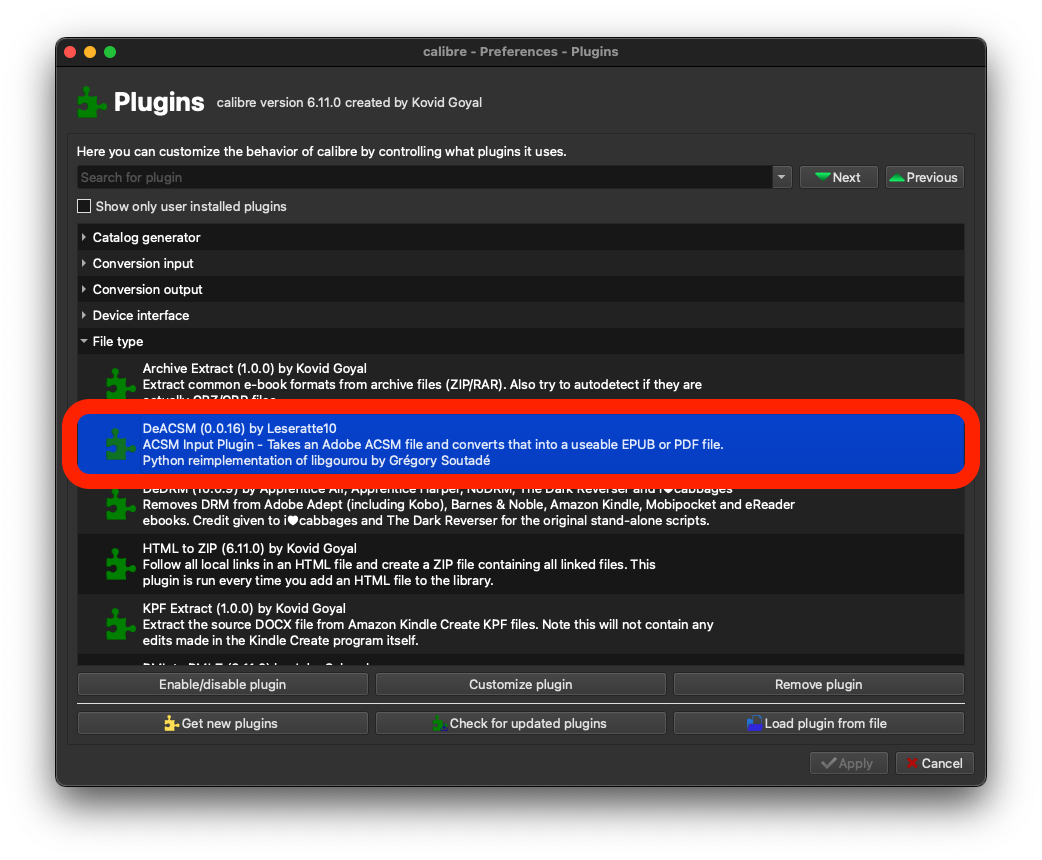Image resolution: width=1042 pixels, height=860 pixels.
Task: Click the blue icon on Load plugin from file
Action: (x=754, y=723)
